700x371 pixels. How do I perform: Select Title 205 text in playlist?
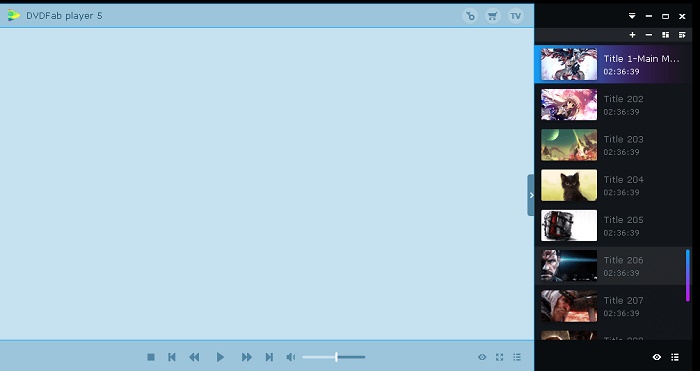(624, 220)
